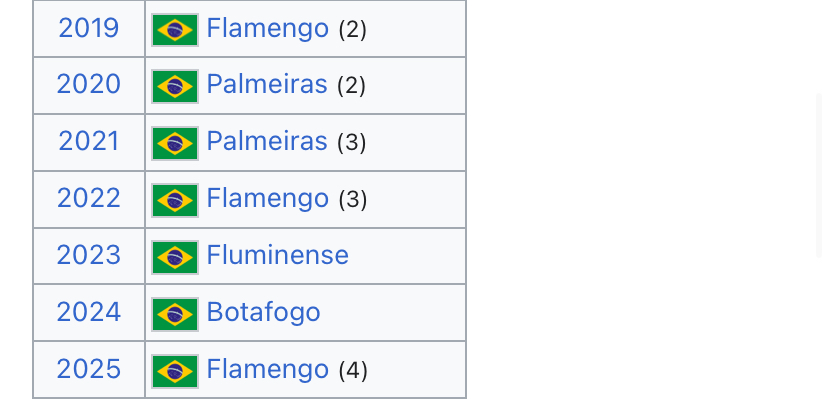
Task: Click the Brazil flag beside 2019 Flamengo
Action: (x=175, y=30)
